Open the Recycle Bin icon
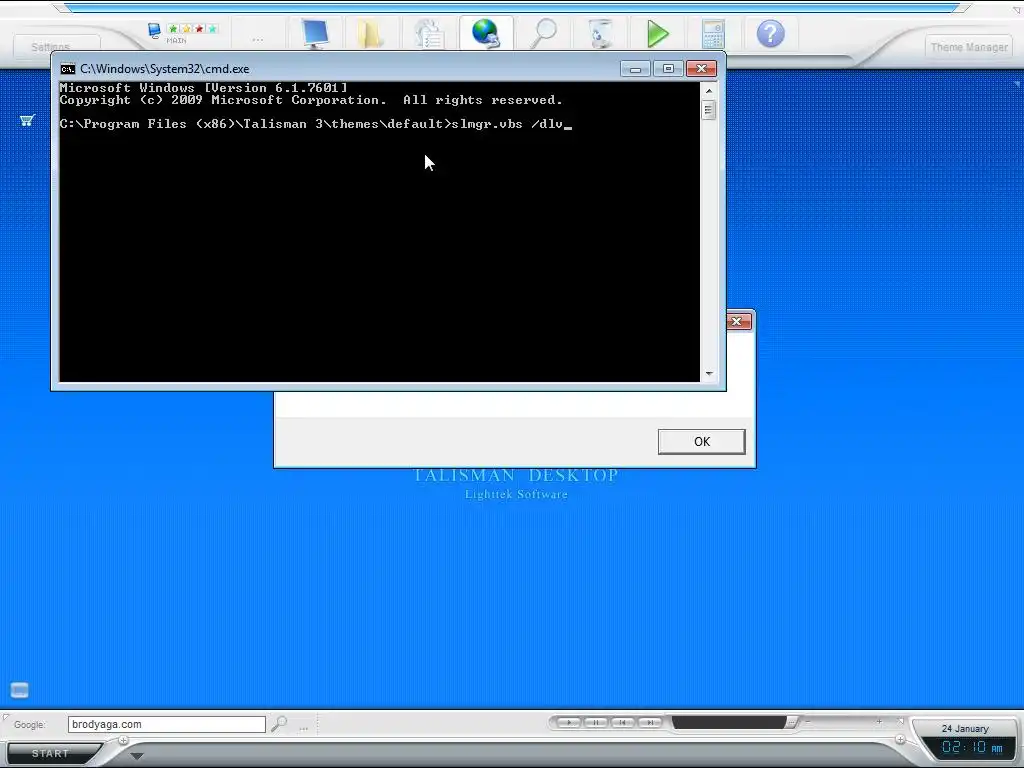The height and width of the screenshot is (768, 1024). pyautogui.click(x=600, y=33)
